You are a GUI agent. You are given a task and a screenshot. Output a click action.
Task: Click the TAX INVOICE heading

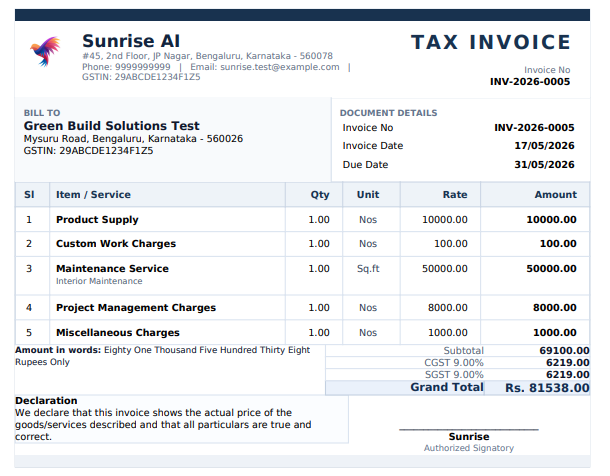(490, 42)
